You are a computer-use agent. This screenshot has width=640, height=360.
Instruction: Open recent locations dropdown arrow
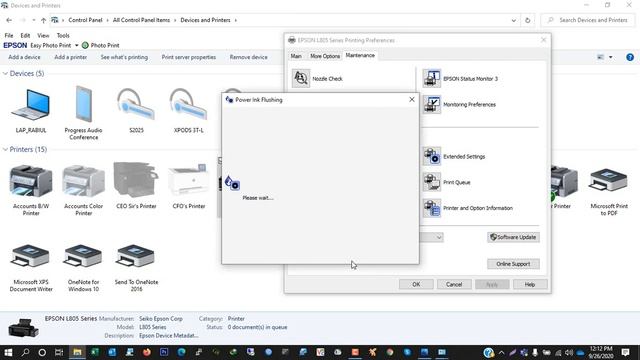[33, 20]
